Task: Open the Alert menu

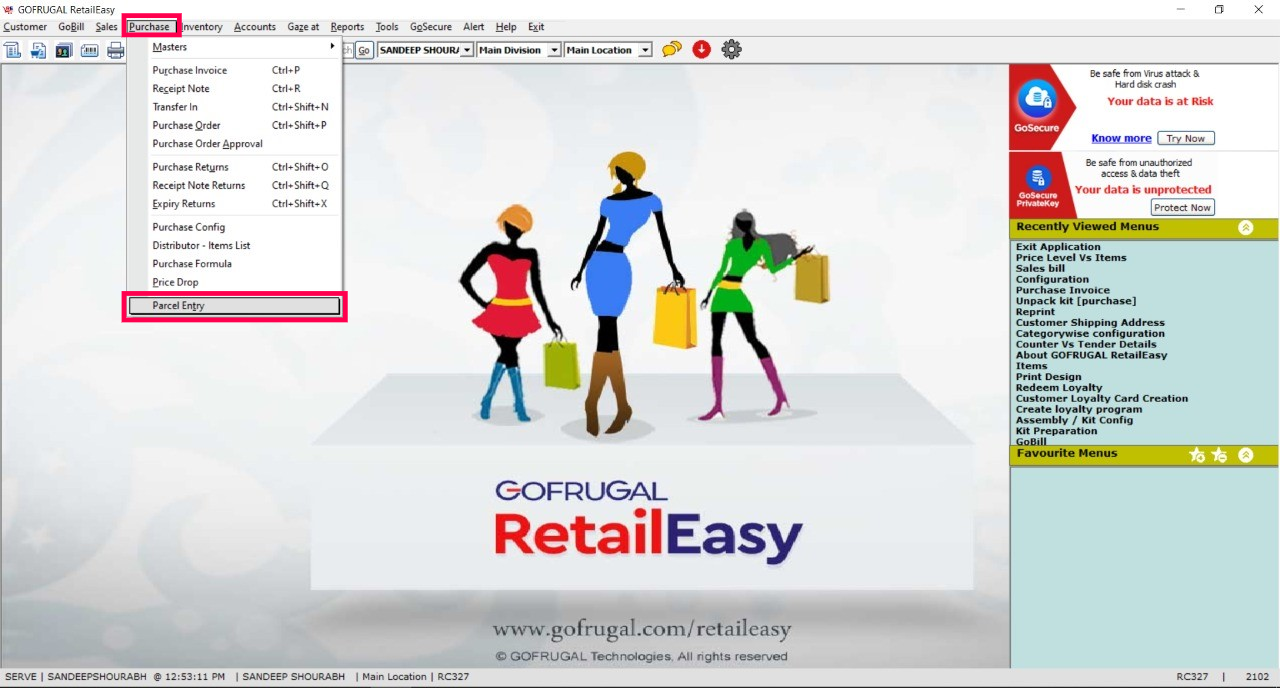Action: point(474,27)
